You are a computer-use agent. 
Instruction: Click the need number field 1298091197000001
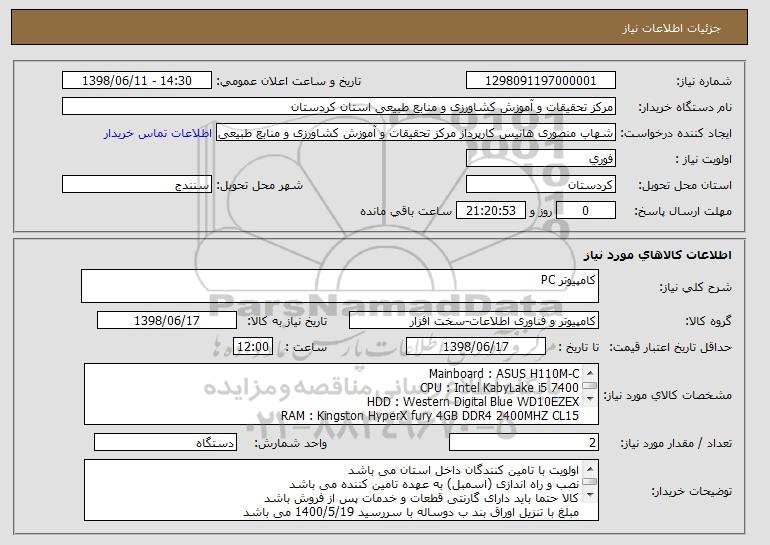pyautogui.click(x=541, y=81)
